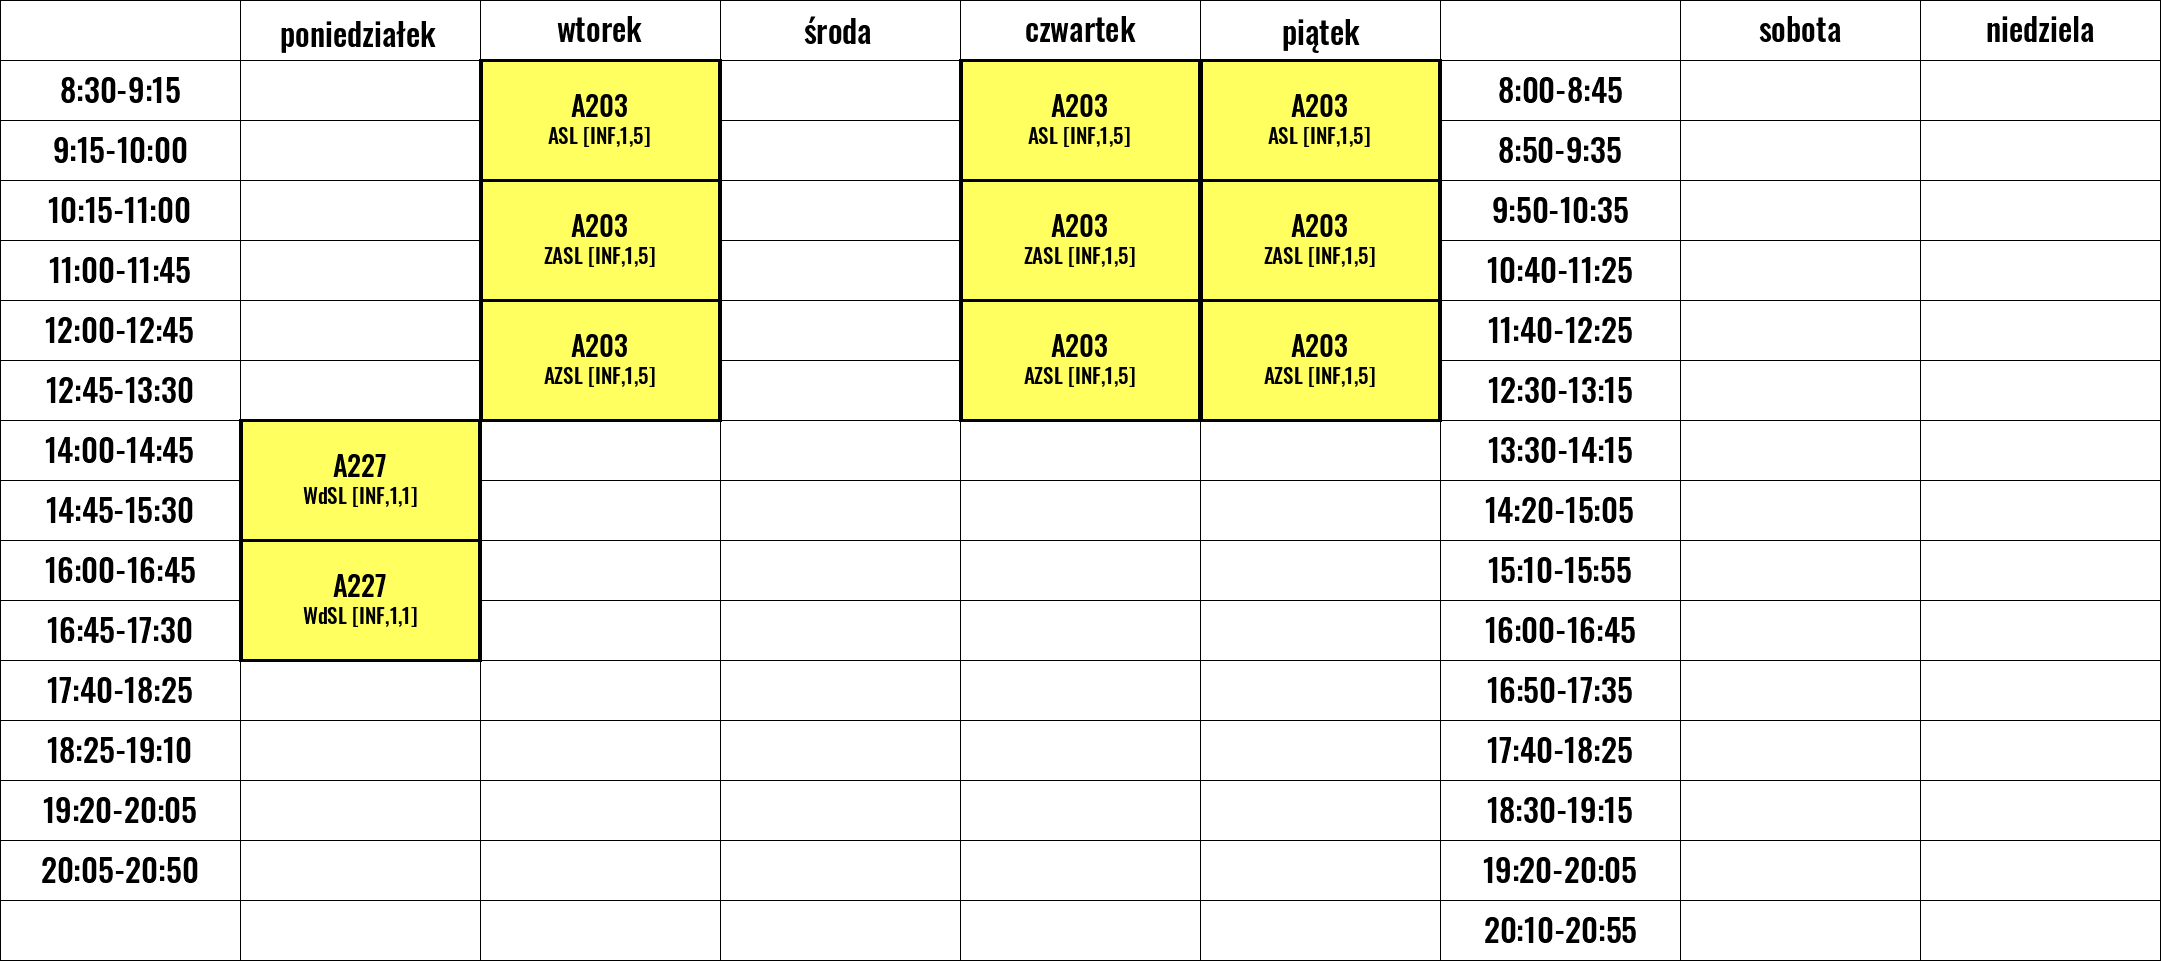Select the ASL class block on czwartek
This screenshot has width=2161, height=961.
pyautogui.click(x=1080, y=120)
